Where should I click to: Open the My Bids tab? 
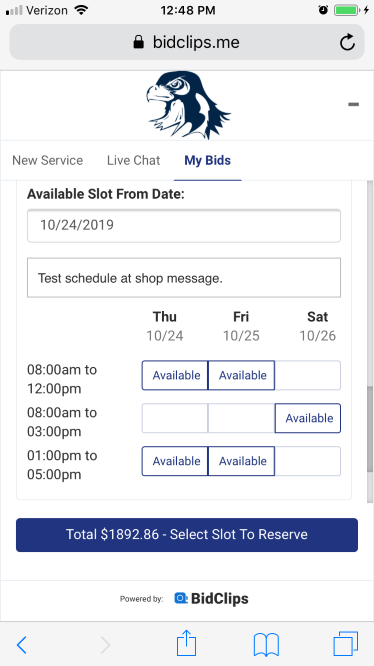point(208,160)
